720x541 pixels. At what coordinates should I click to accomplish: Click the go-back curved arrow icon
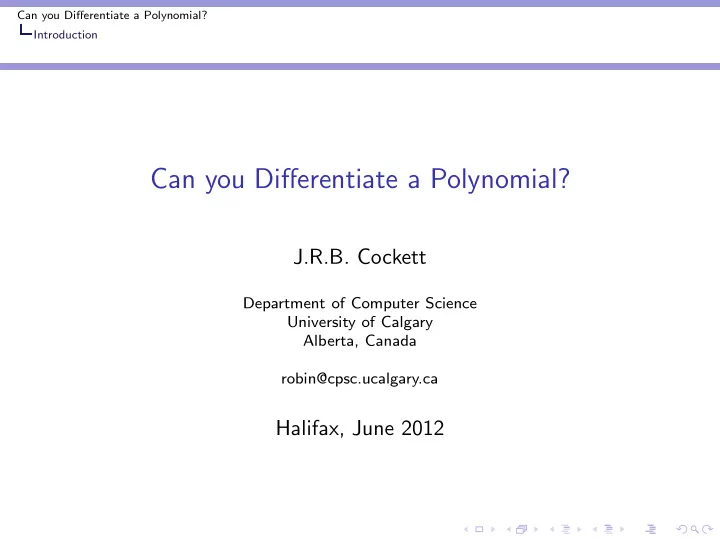pos(682,530)
